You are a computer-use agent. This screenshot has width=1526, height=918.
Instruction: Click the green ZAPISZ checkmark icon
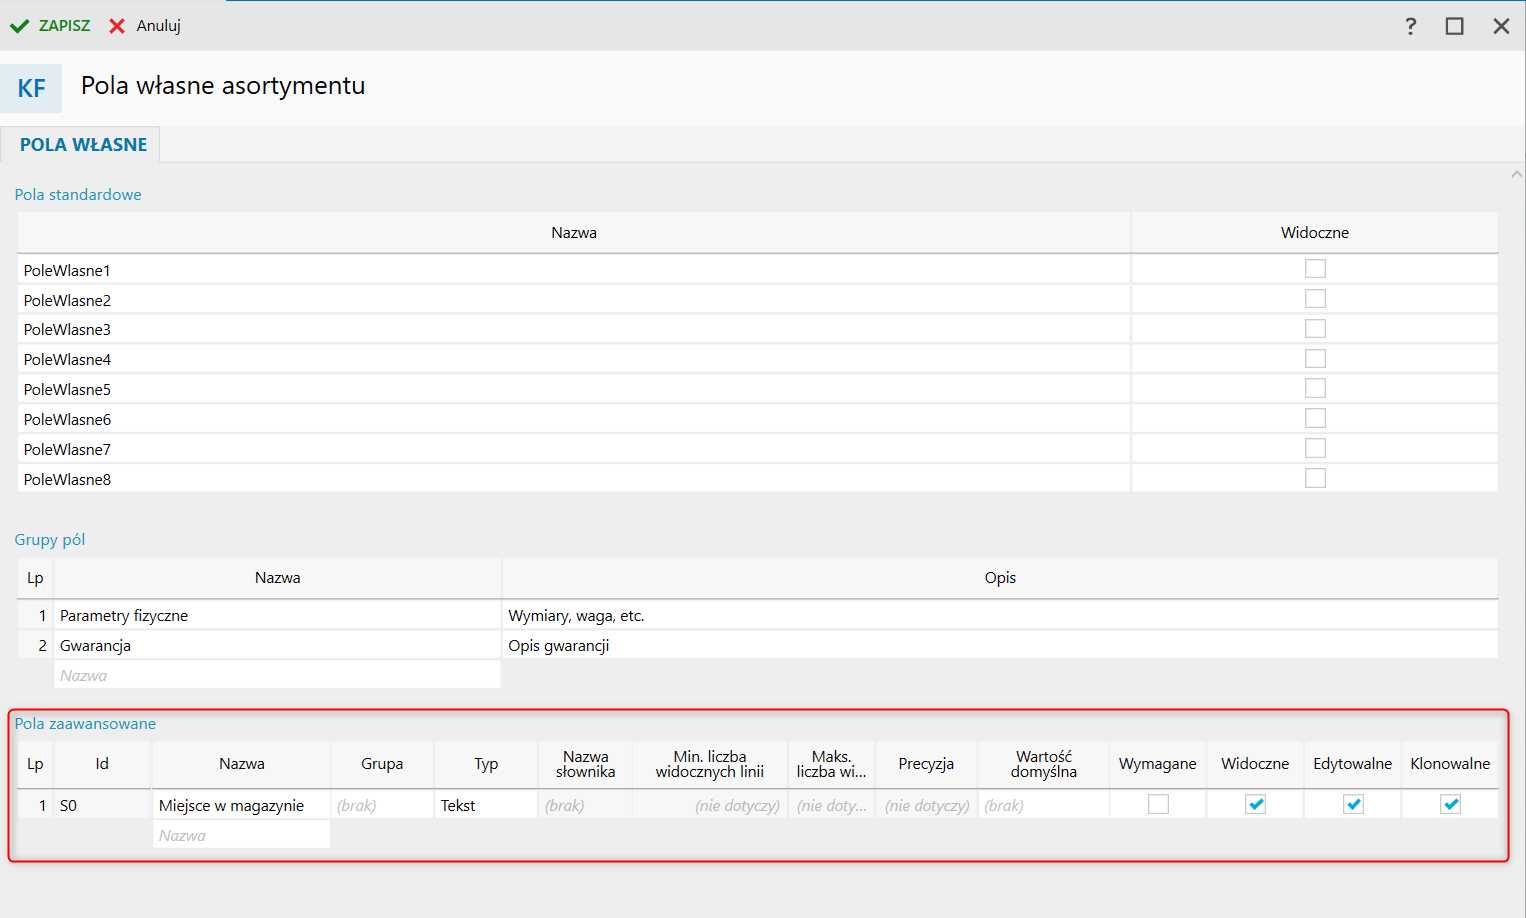click(19, 26)
